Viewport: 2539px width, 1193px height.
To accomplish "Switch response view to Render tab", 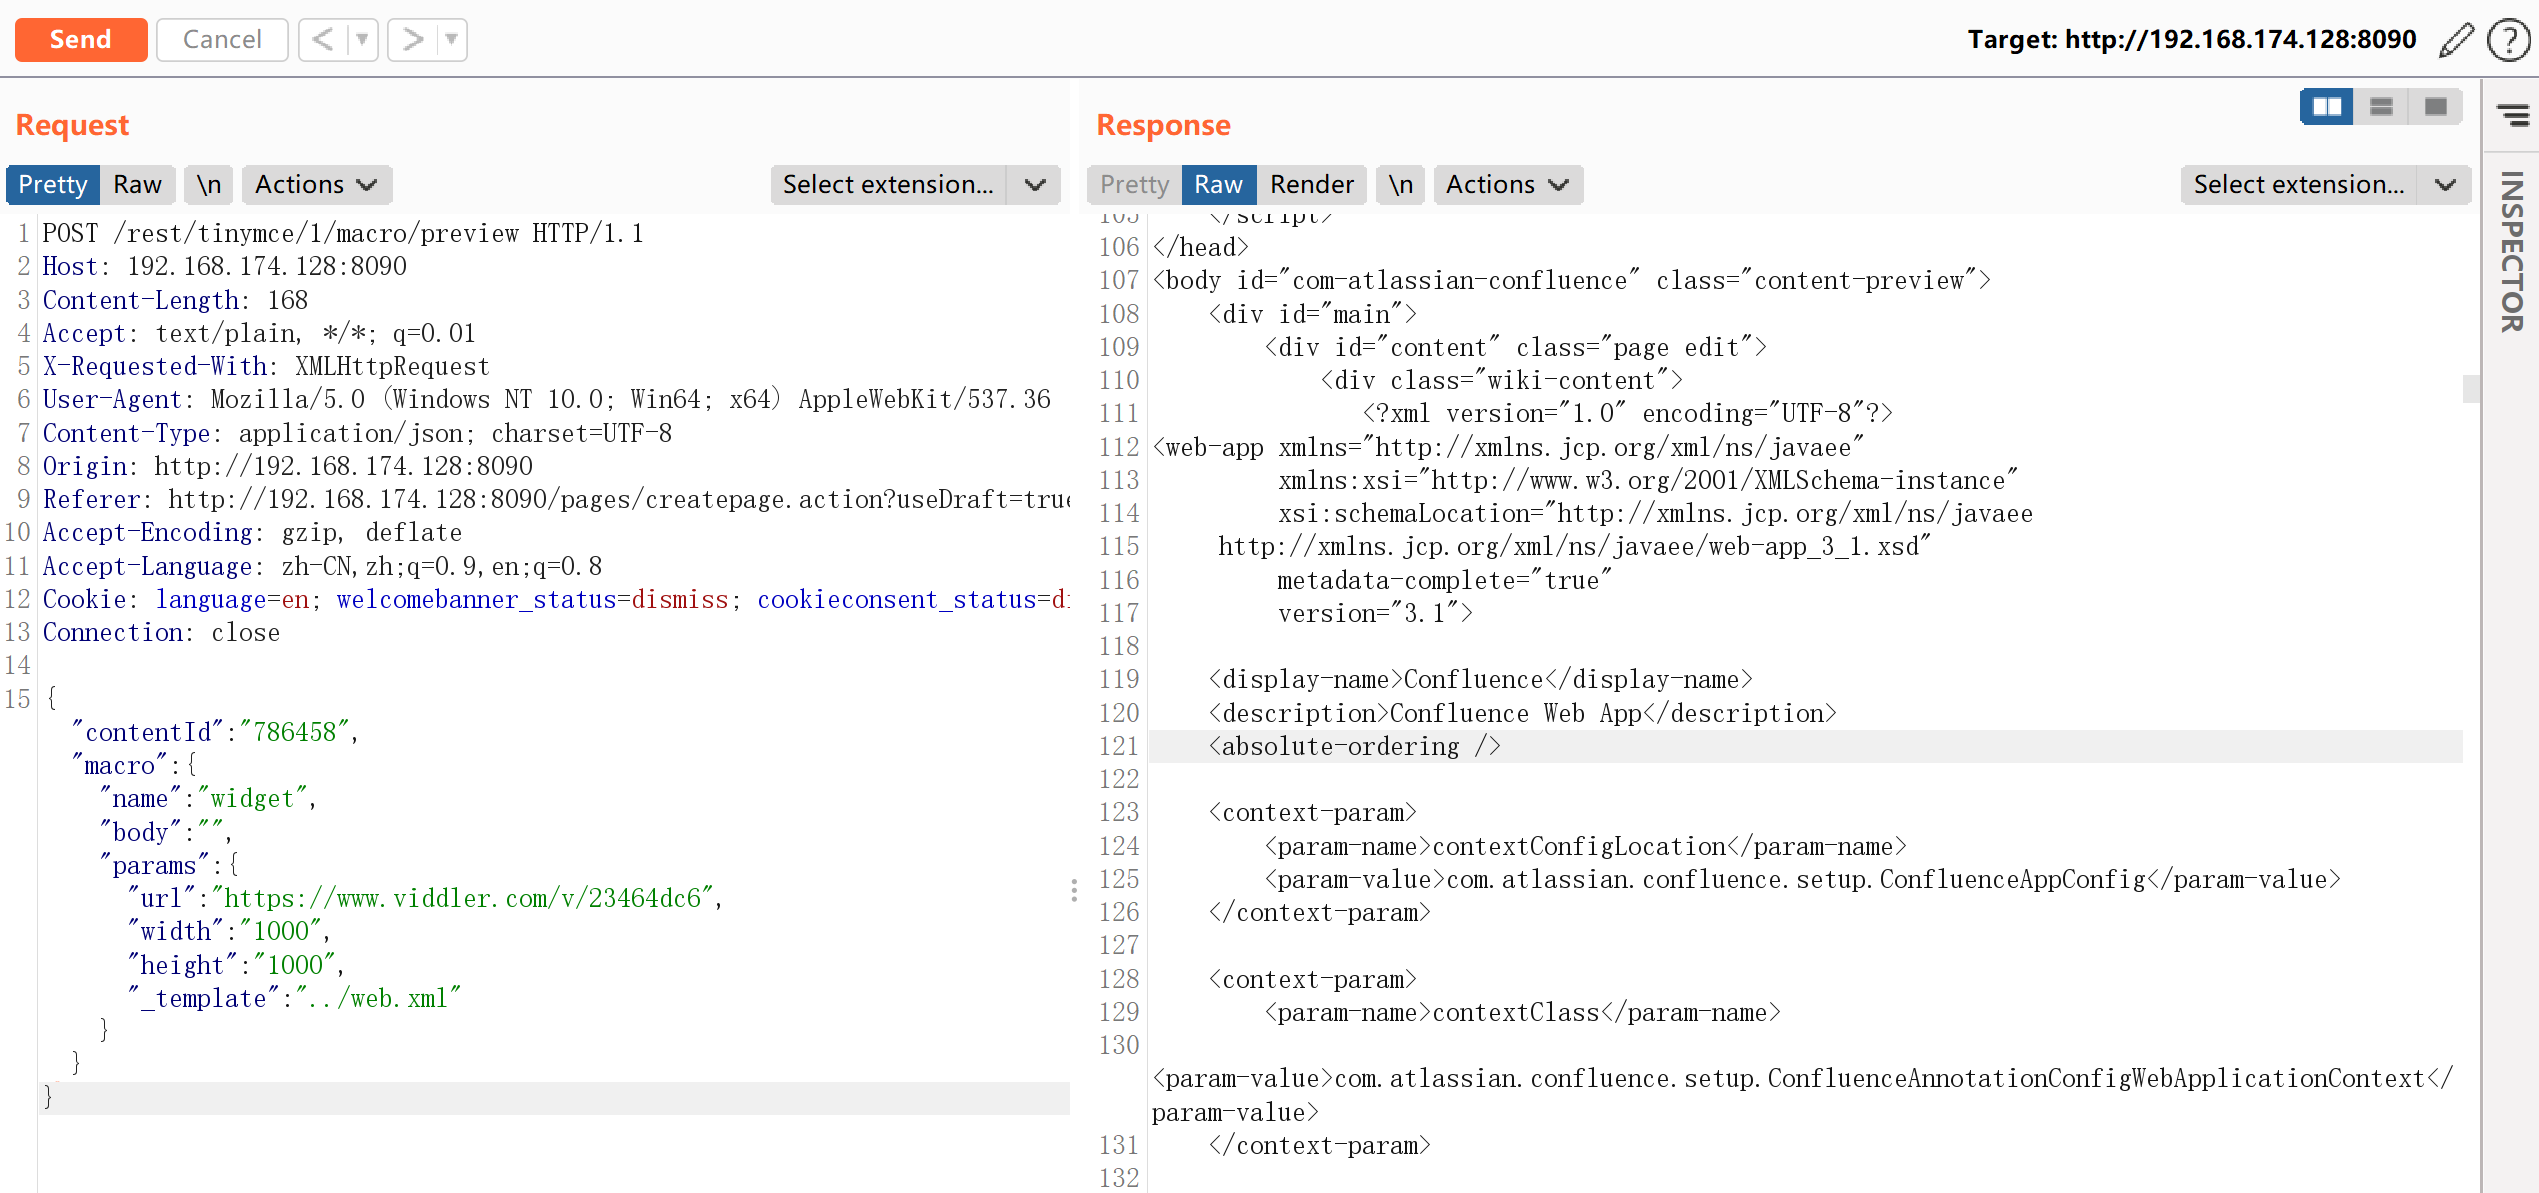I will pyautogui.click(x=1311, y=185).
